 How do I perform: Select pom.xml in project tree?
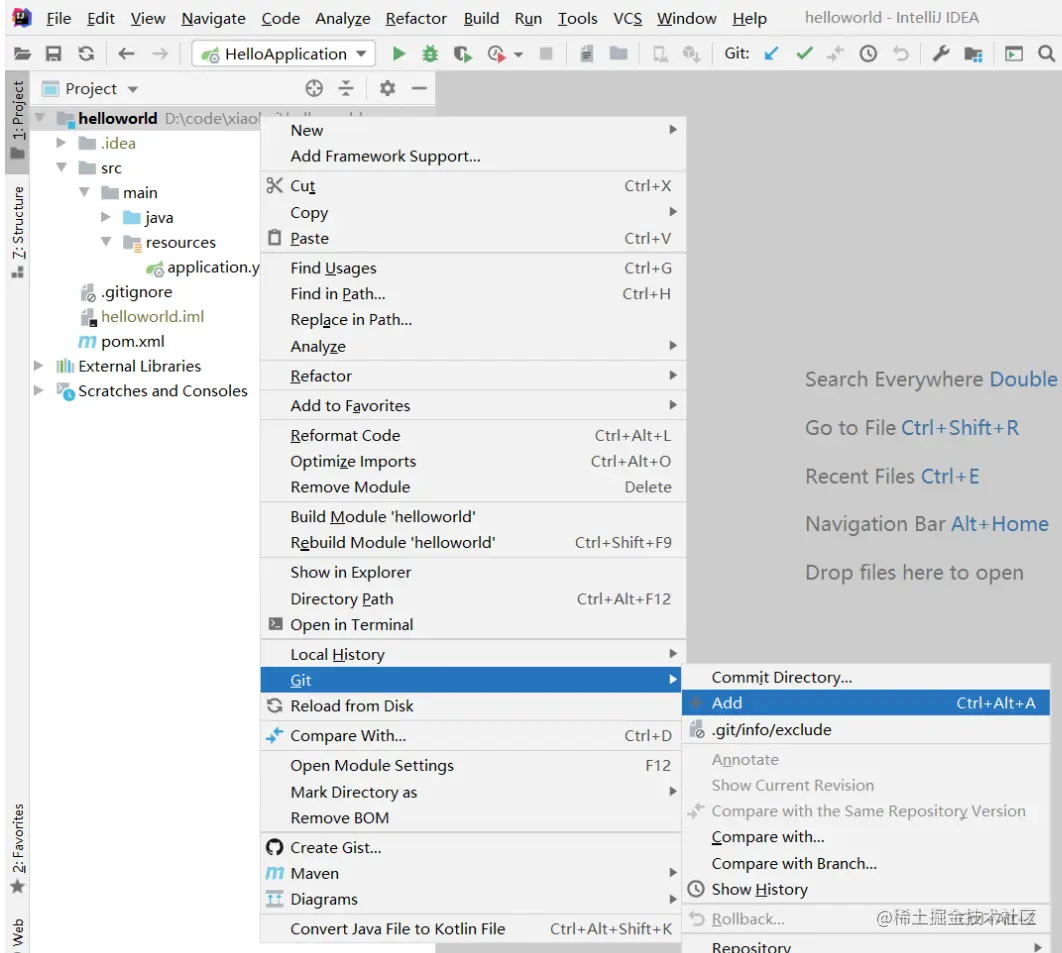pyautogui.click(x=132, y=341)
